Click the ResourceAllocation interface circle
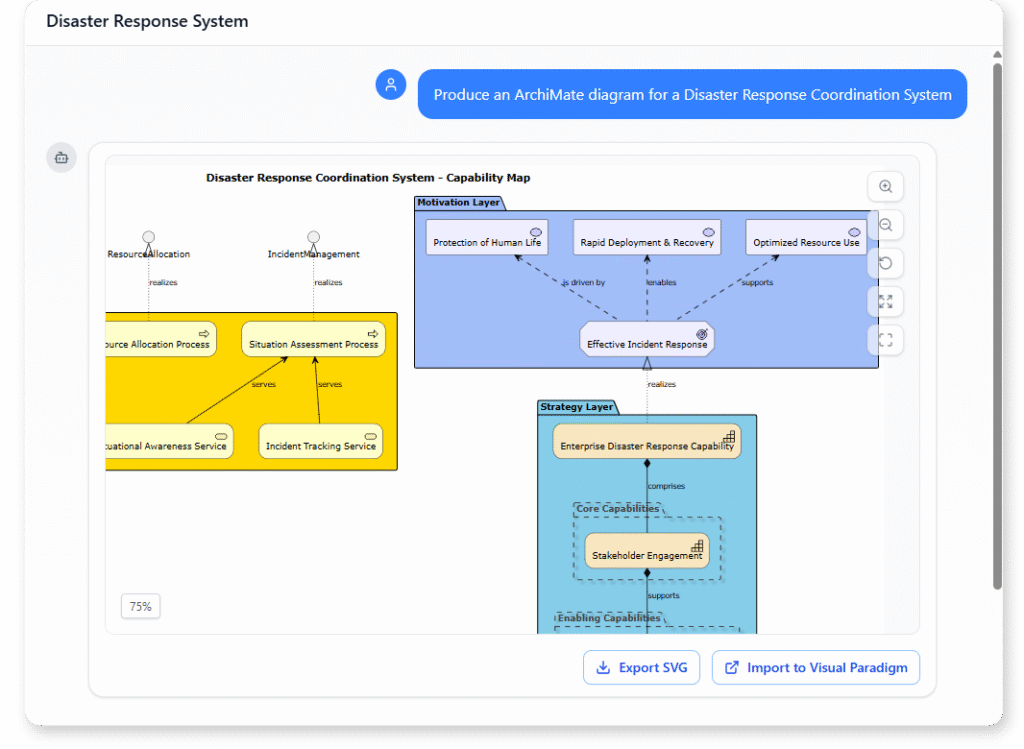The image size is (1024, 749). pos(148,237)
